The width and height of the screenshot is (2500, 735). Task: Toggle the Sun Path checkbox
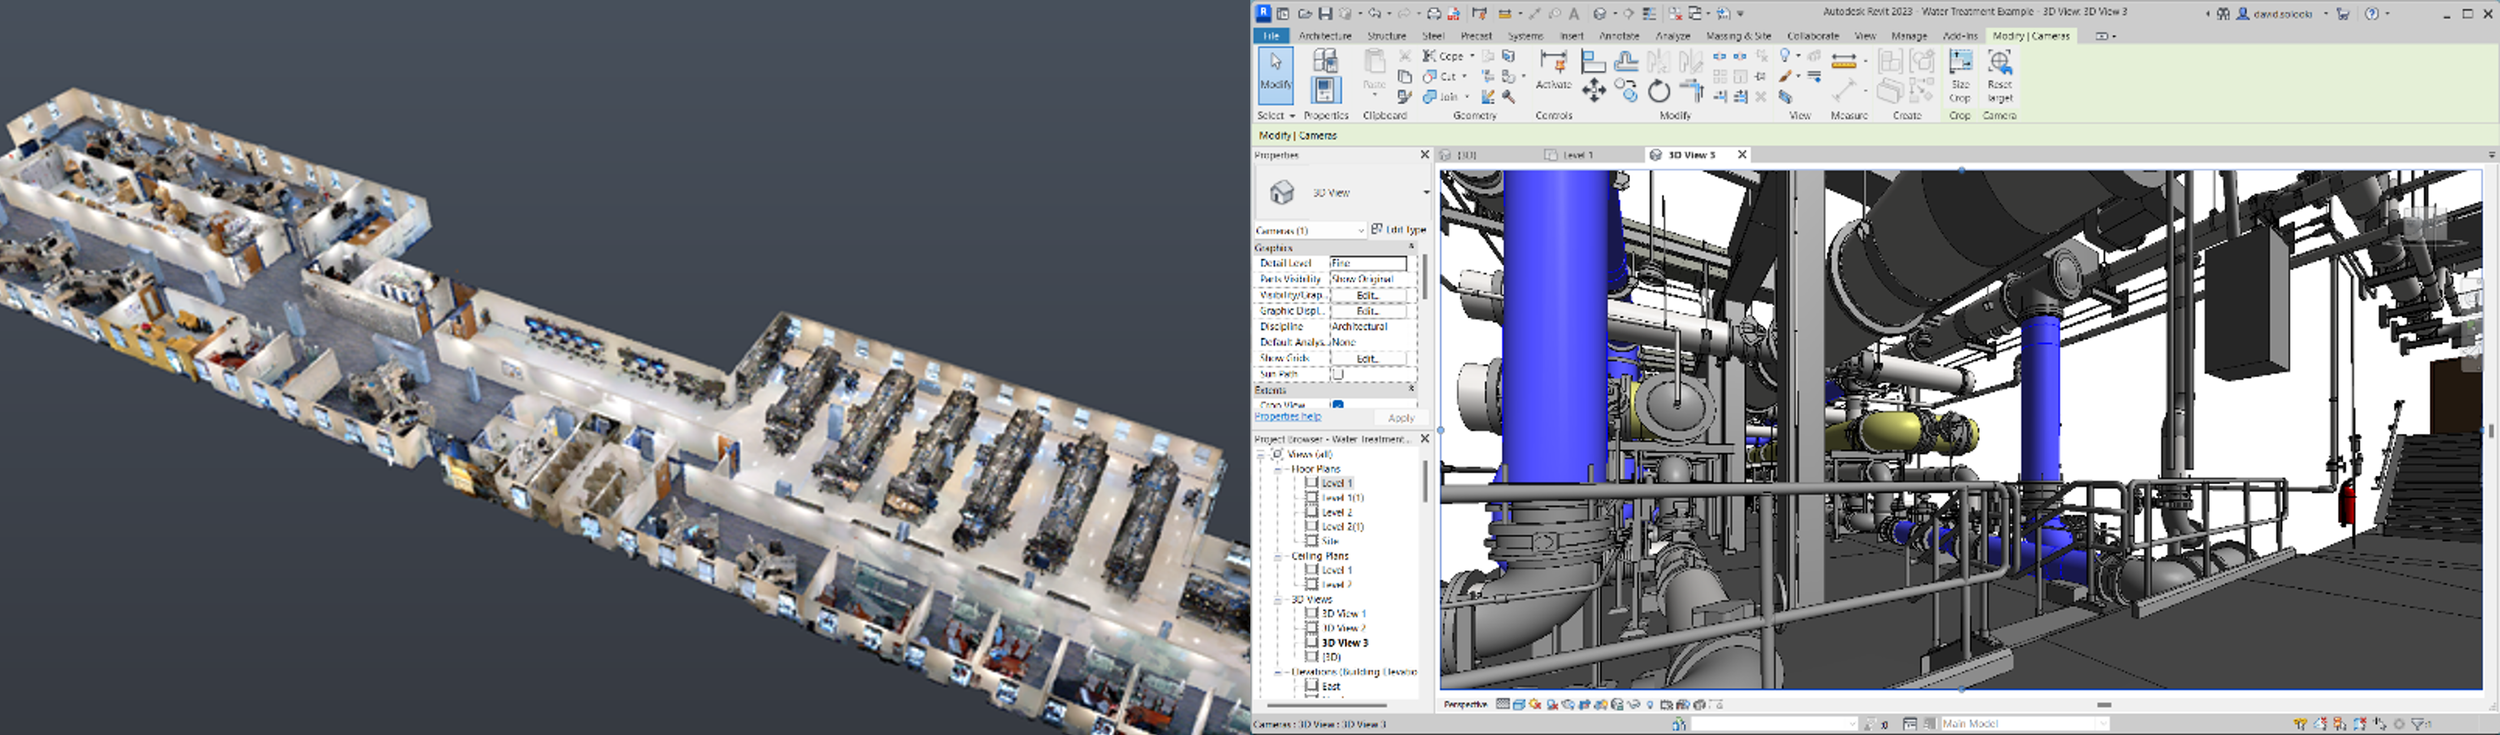click(x=1337, y=374)
